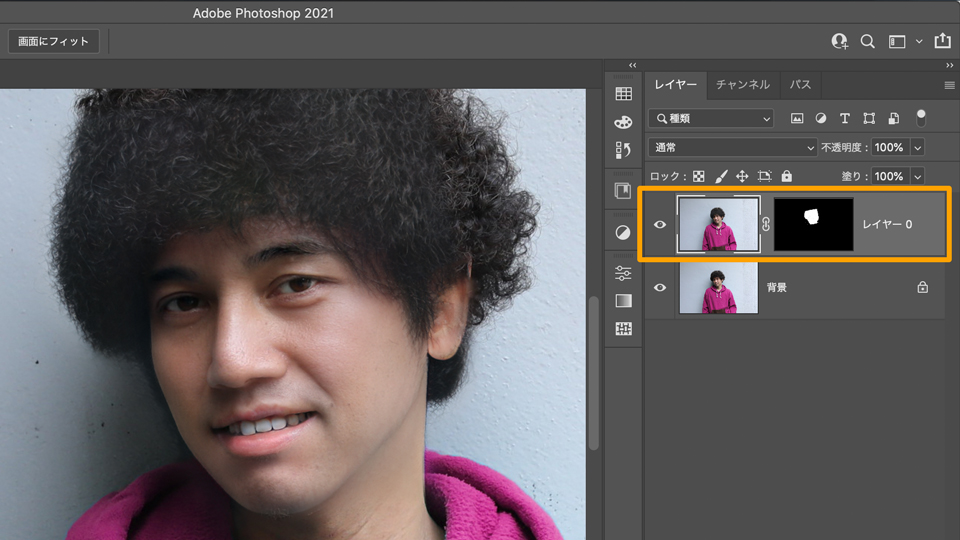960x540 pixels.
Task: Click the invite user icon in the top bar
Action: click(839, 41)
